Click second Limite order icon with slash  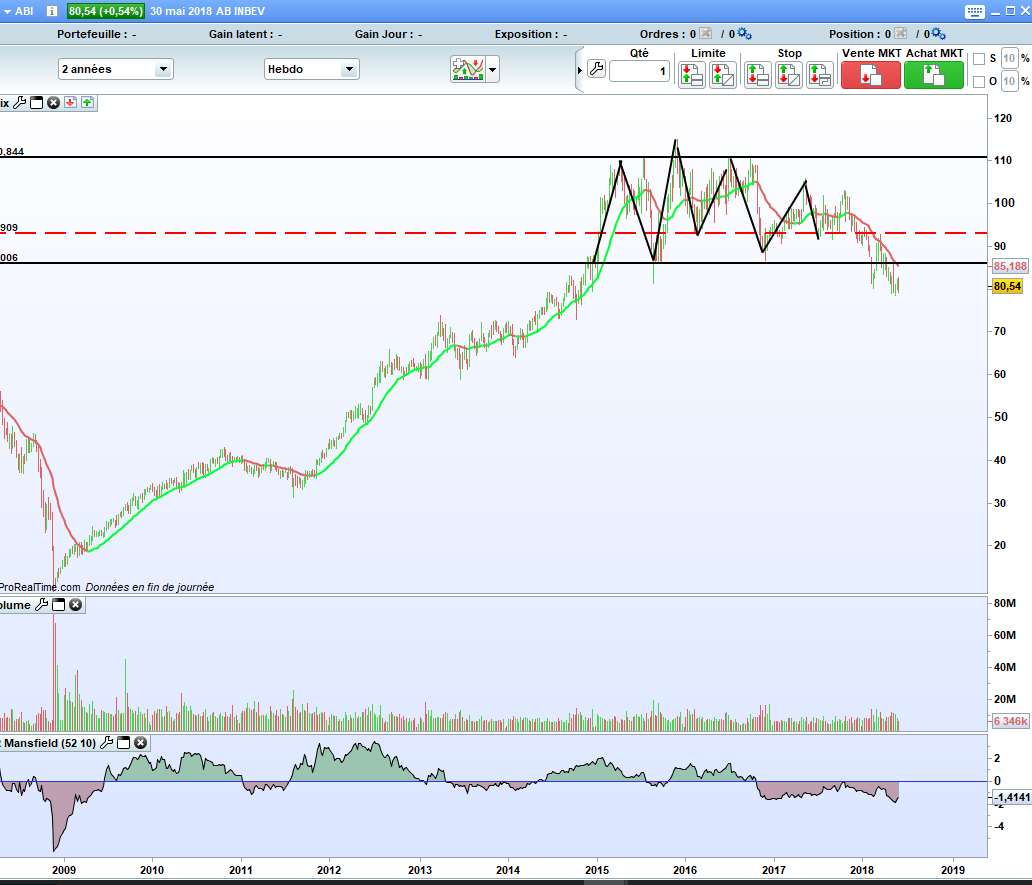coord(723,75)
